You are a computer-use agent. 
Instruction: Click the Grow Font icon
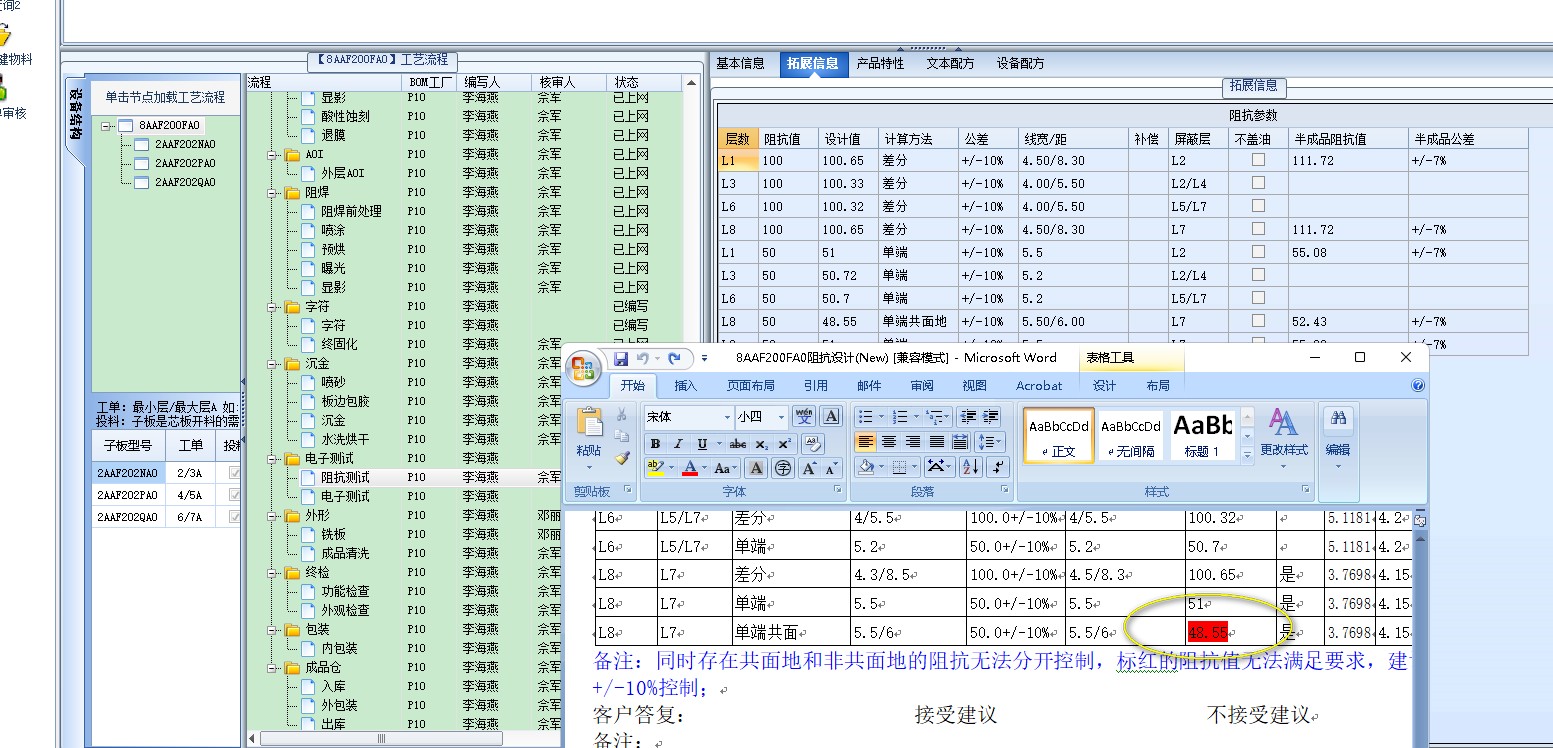pyautogui.click(x=809, y=467)
